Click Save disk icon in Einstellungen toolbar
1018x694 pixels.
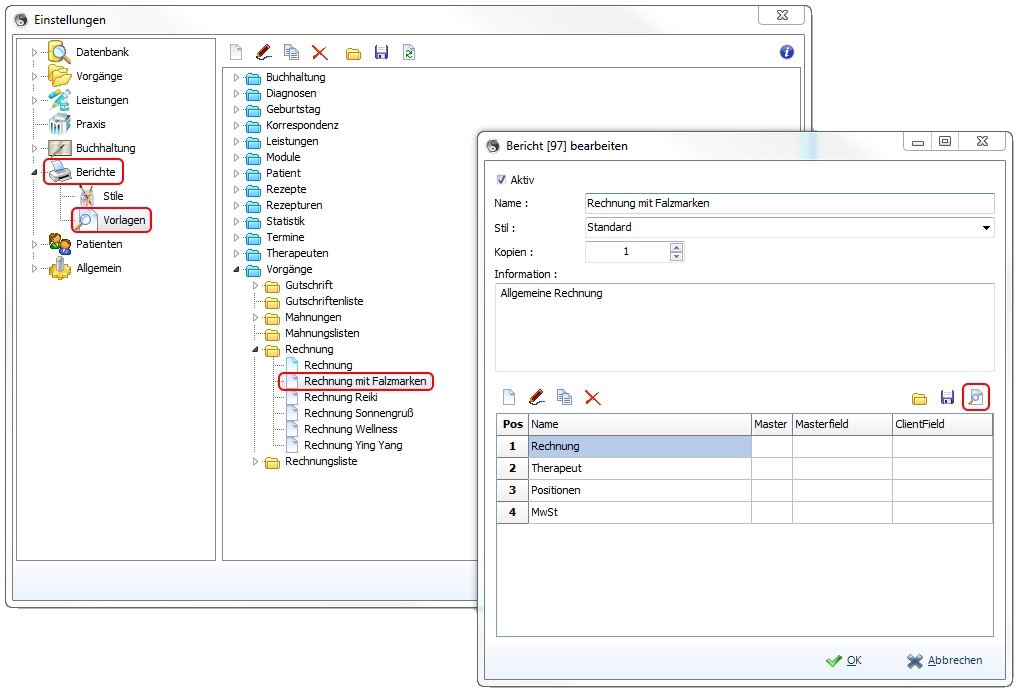point(381,52)
